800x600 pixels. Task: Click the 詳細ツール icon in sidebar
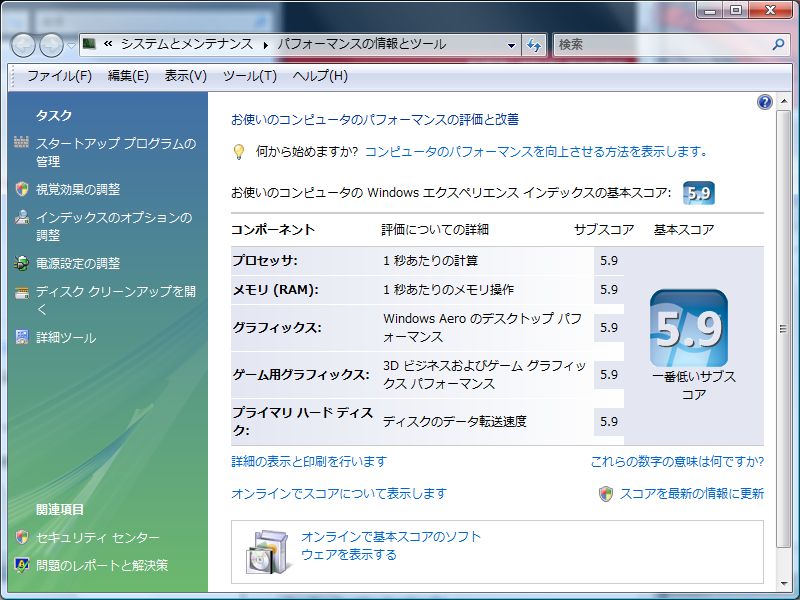[x=21, y=337]
